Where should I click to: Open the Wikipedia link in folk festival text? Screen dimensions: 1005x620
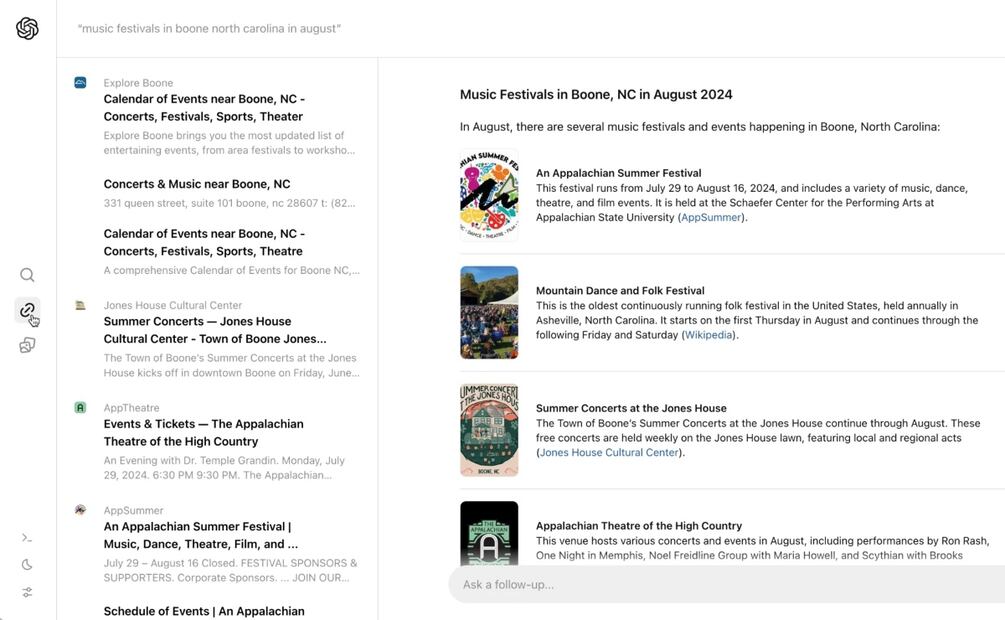[708, 335]
